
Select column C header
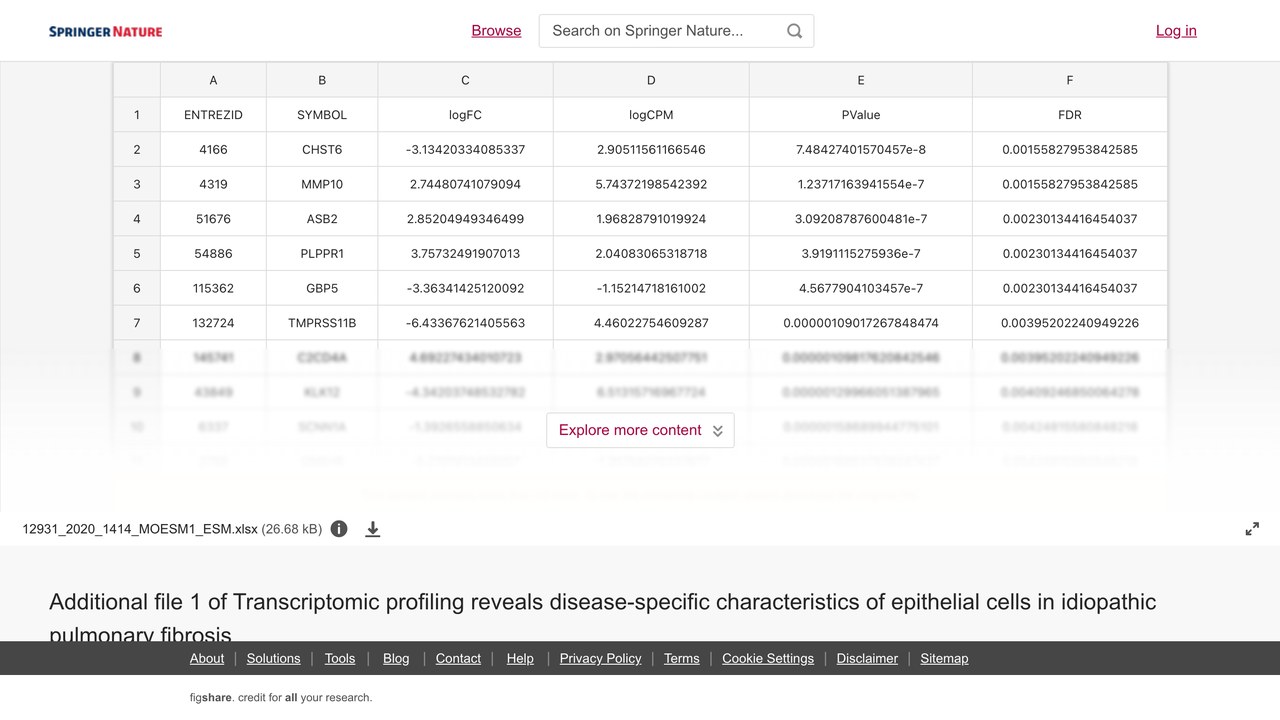coord(465,80)
